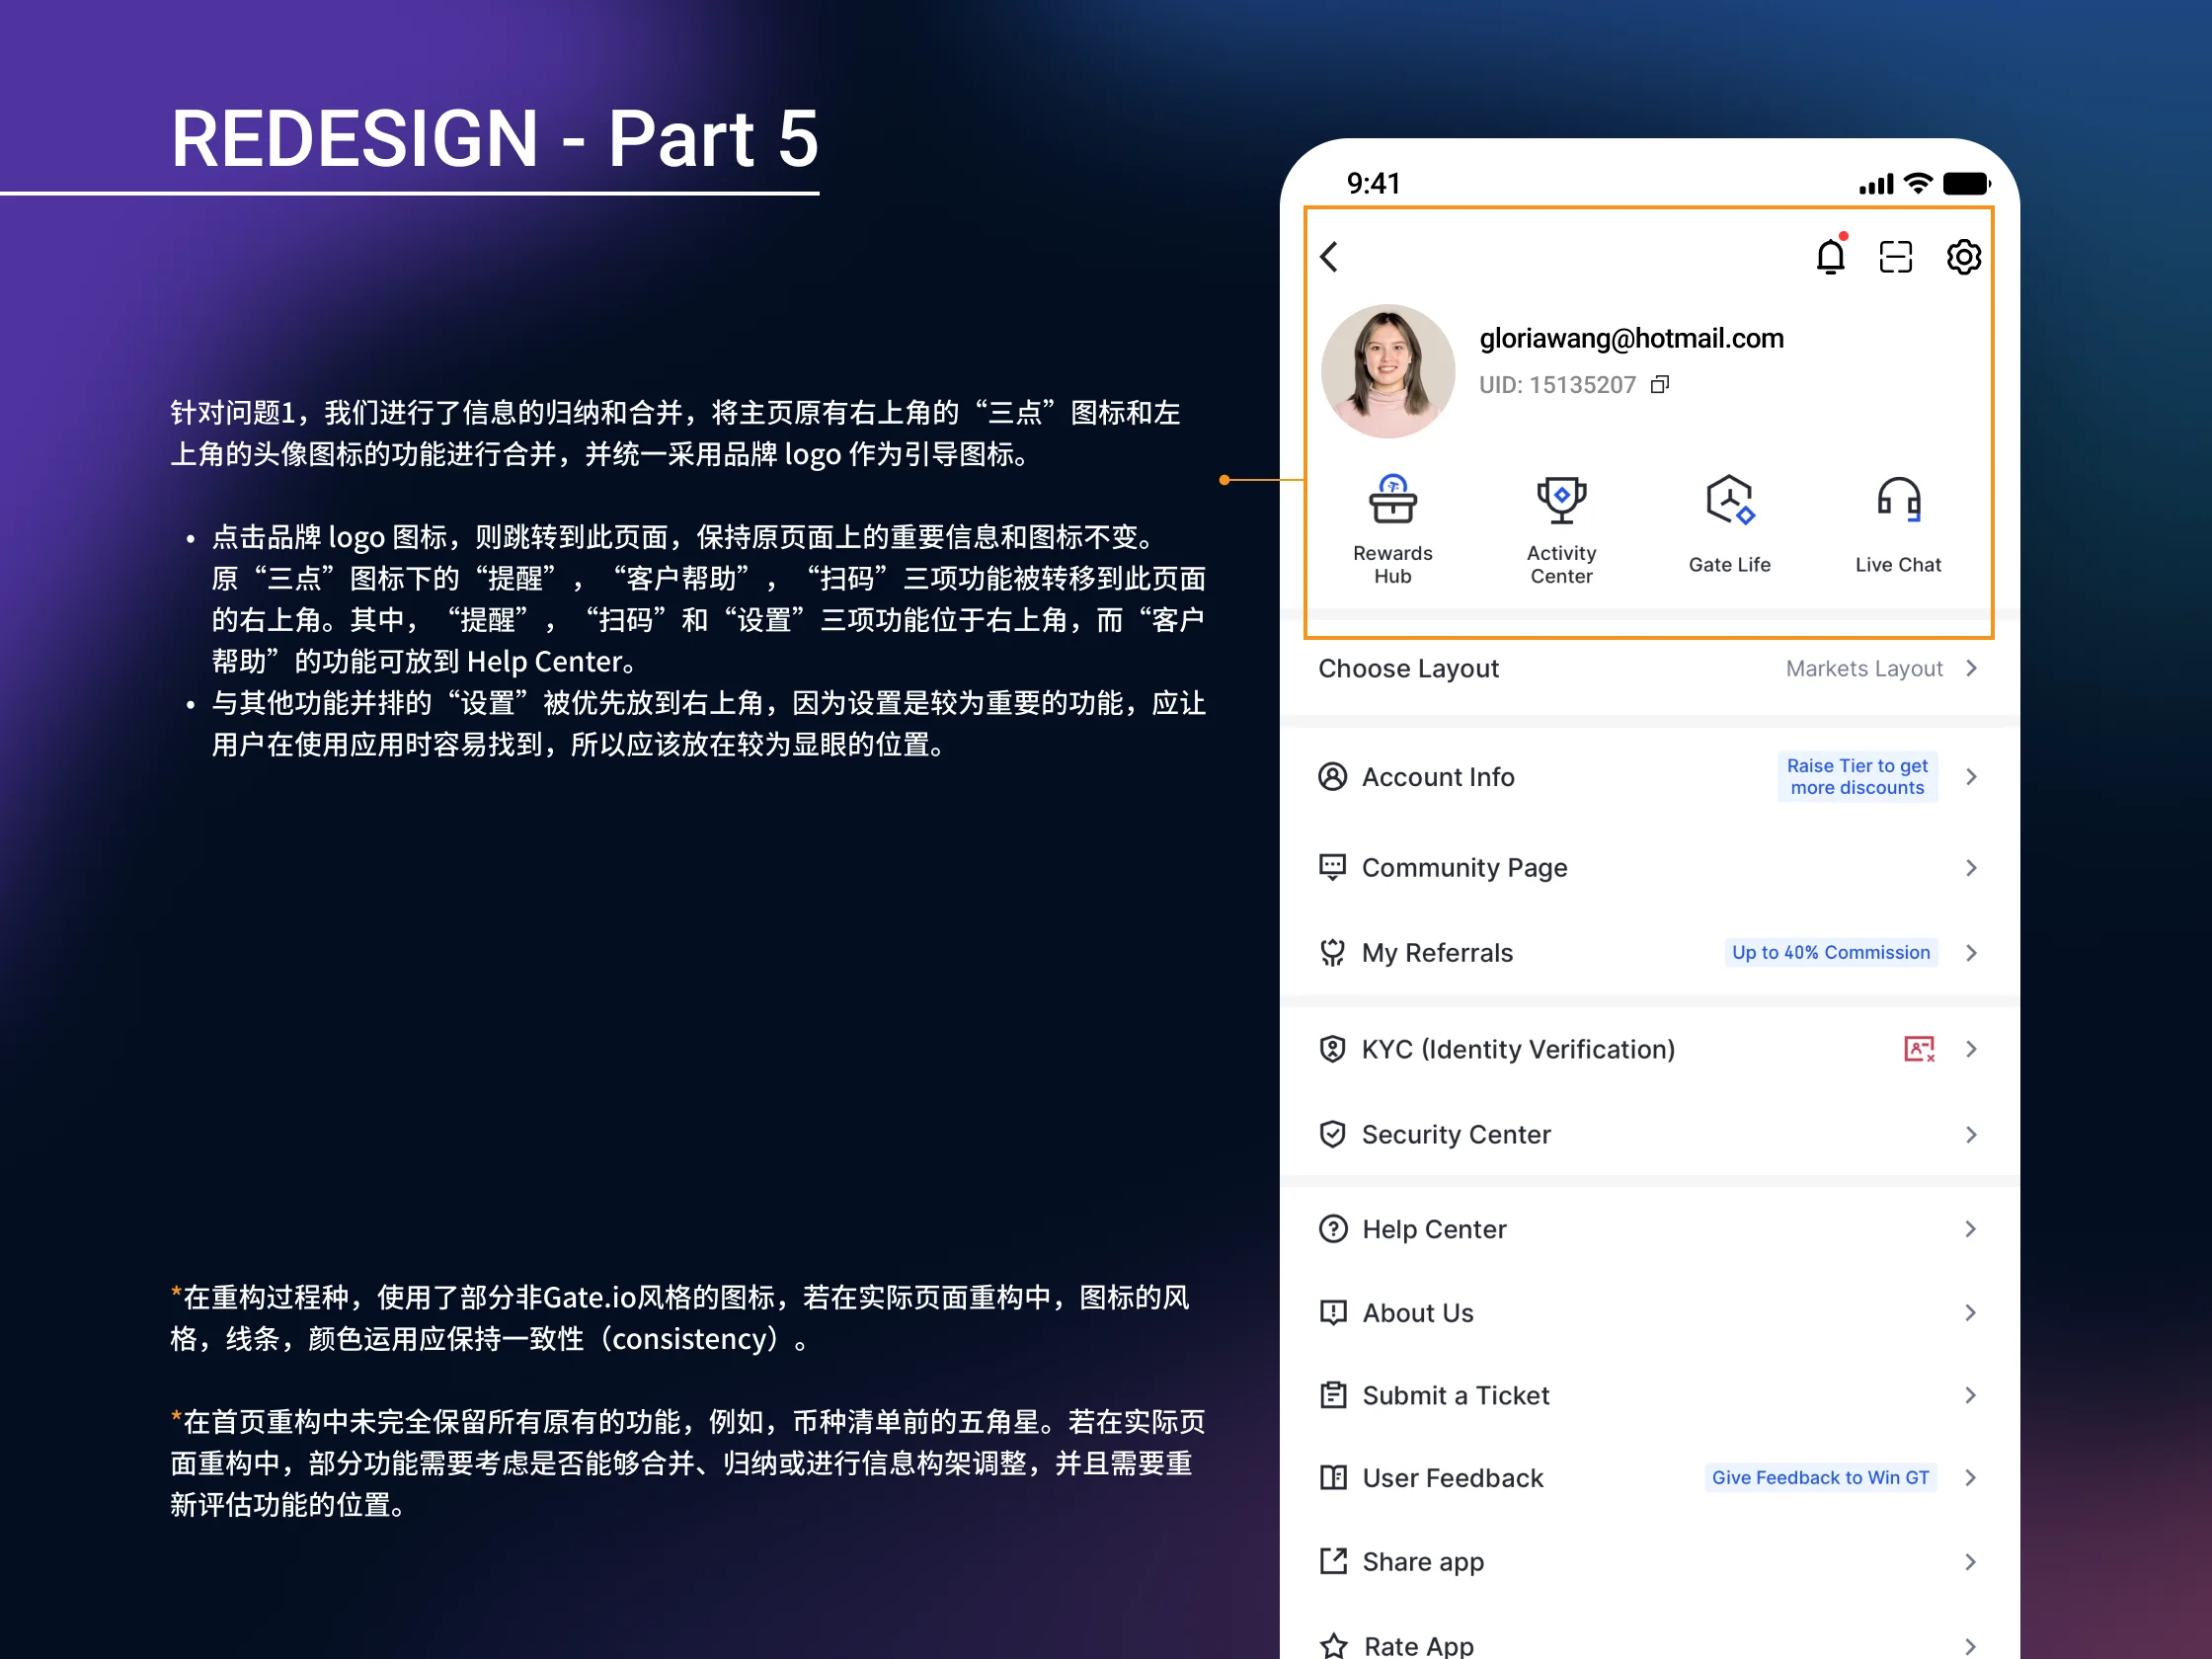Expand the Help Center chevron
This screenshot has width=2212, height=1659.
tap(1971, 1229)
